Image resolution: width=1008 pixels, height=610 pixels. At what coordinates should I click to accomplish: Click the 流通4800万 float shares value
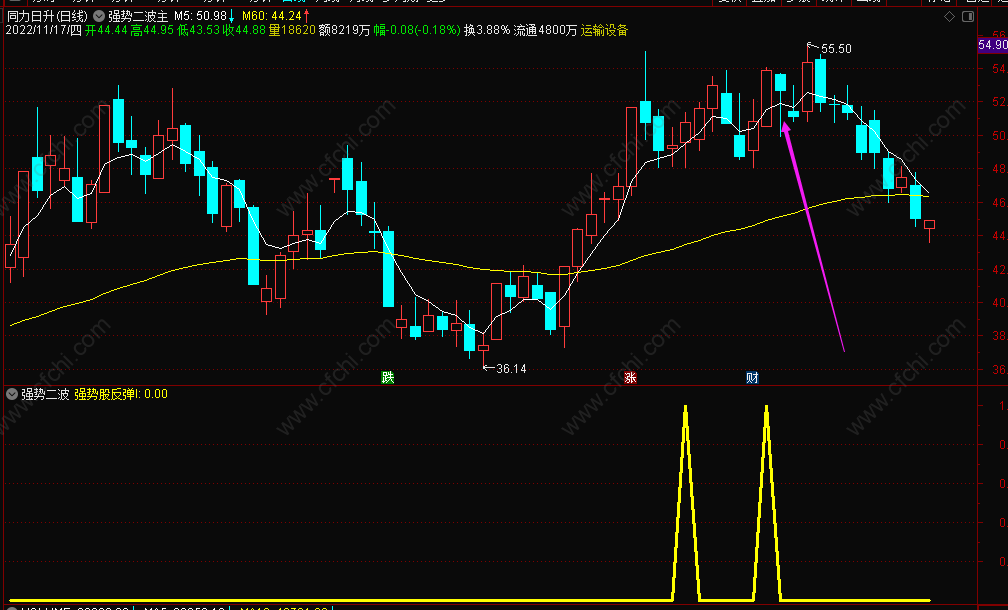pyautogui.click(x=545, y=30)
